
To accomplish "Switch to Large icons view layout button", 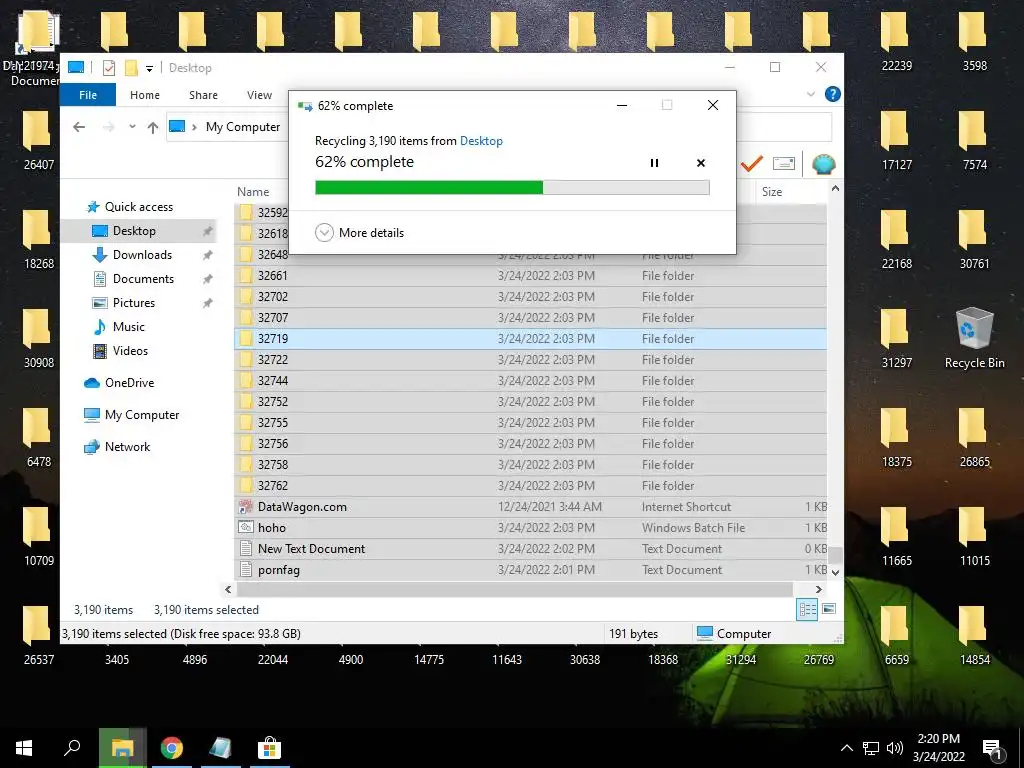I will [829, 609].
